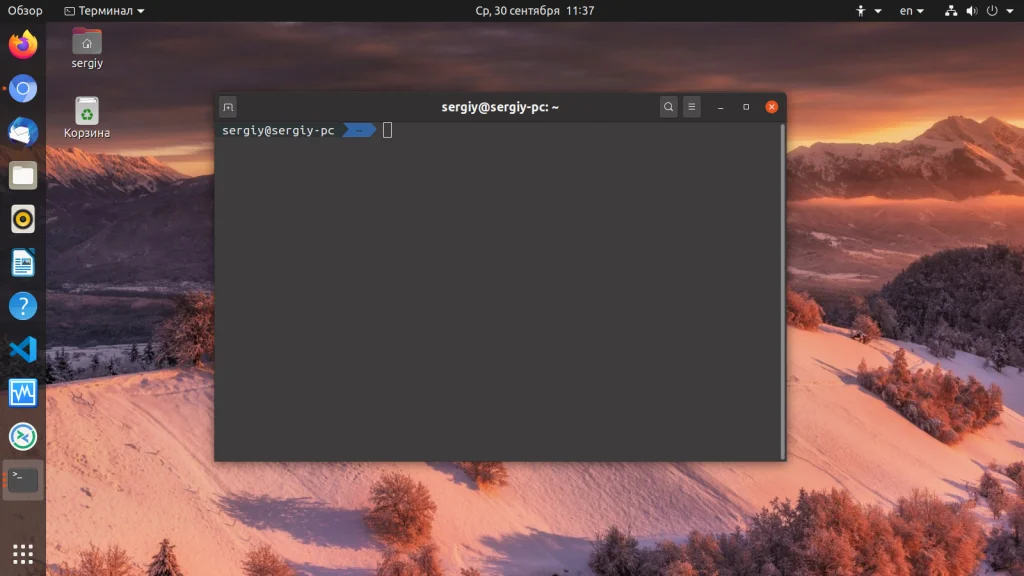The image size is (1024, 576).
Task: Open the clock and calendar panel
Action: click(x=534, y=10)
